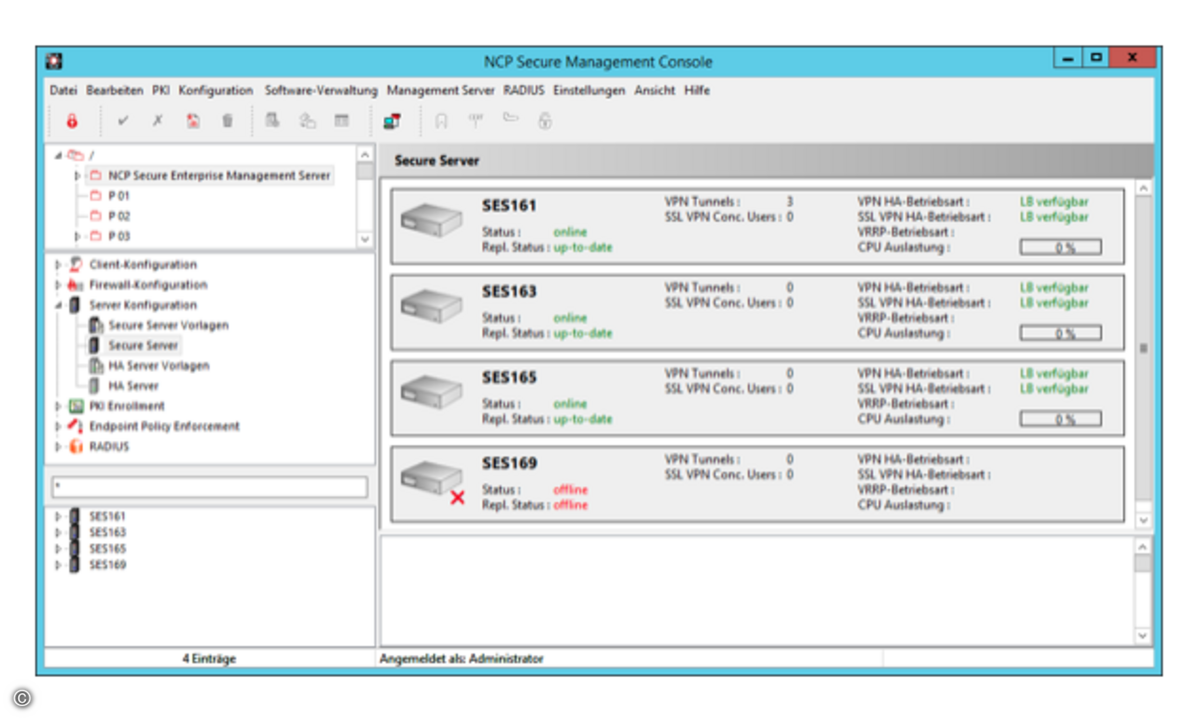Open the PKI menu
Viewport: 1200px width, 720px height.
161,90
